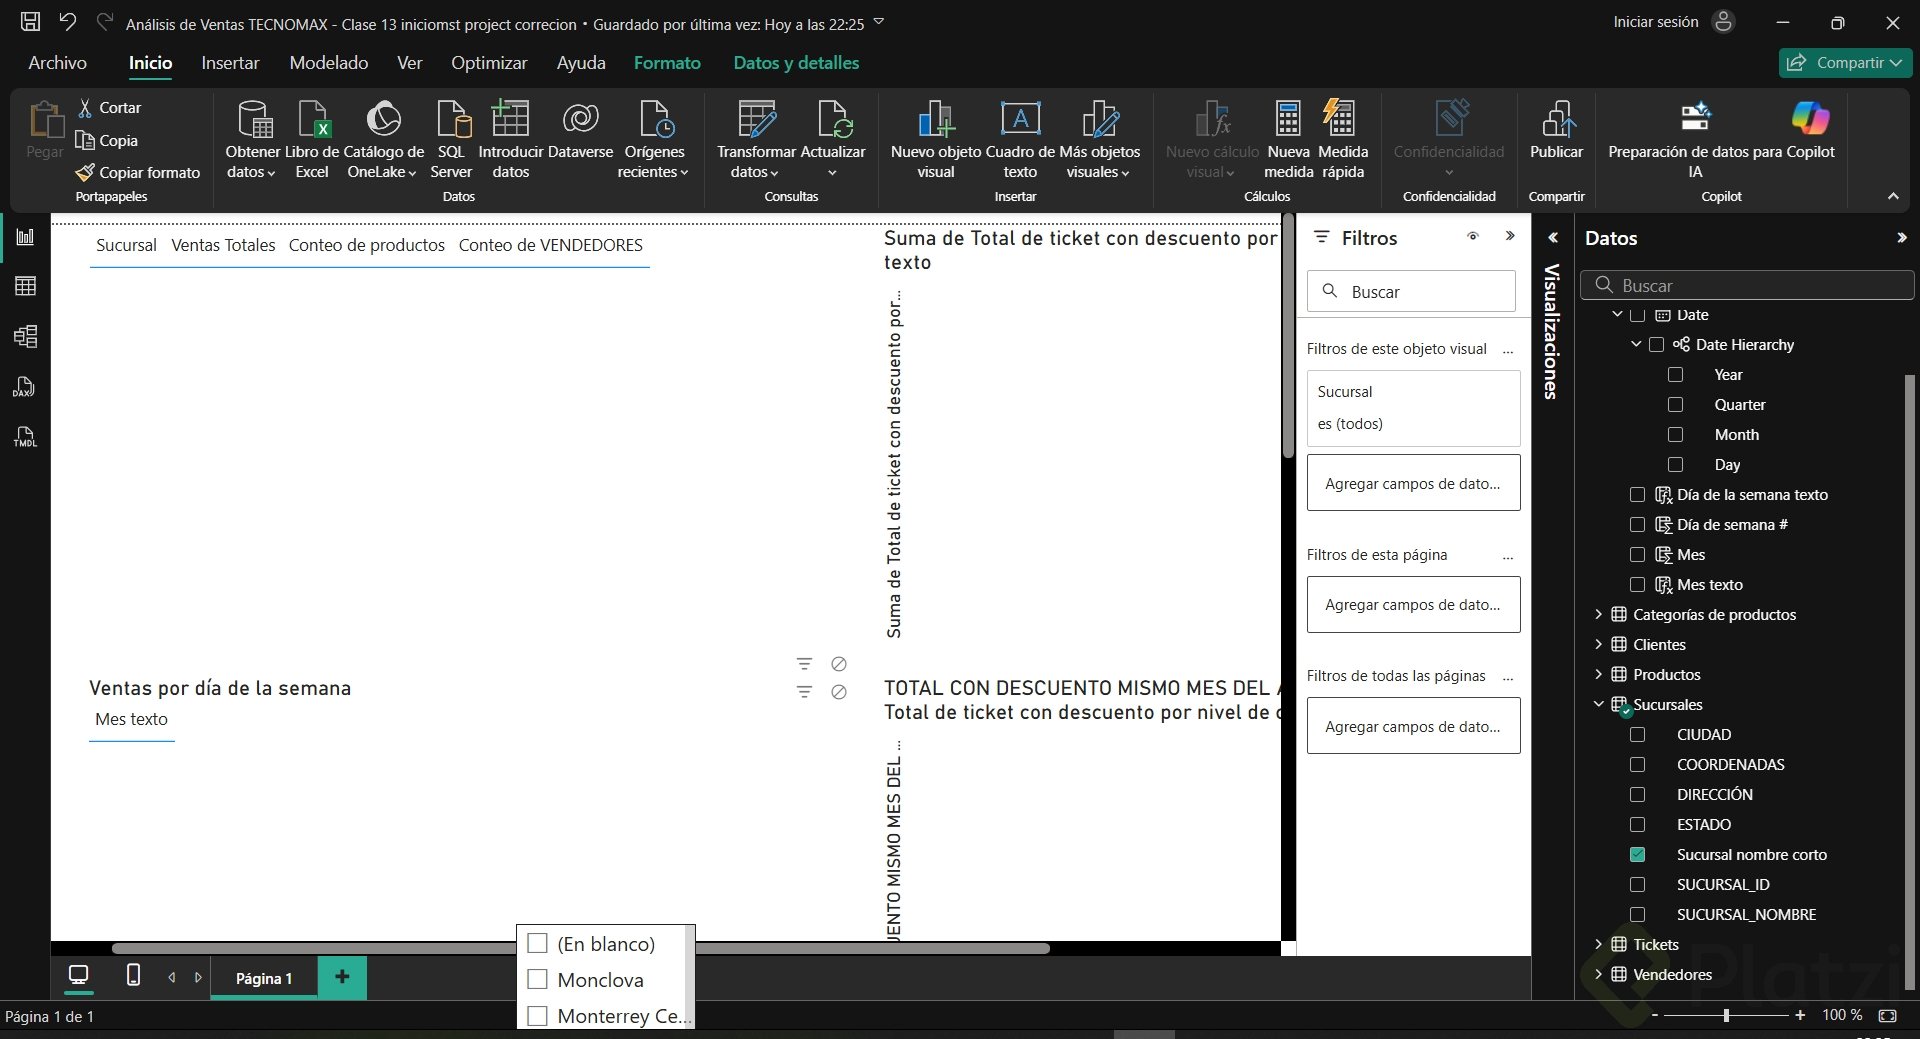Check the Month field checkbox

point(1676,435)
